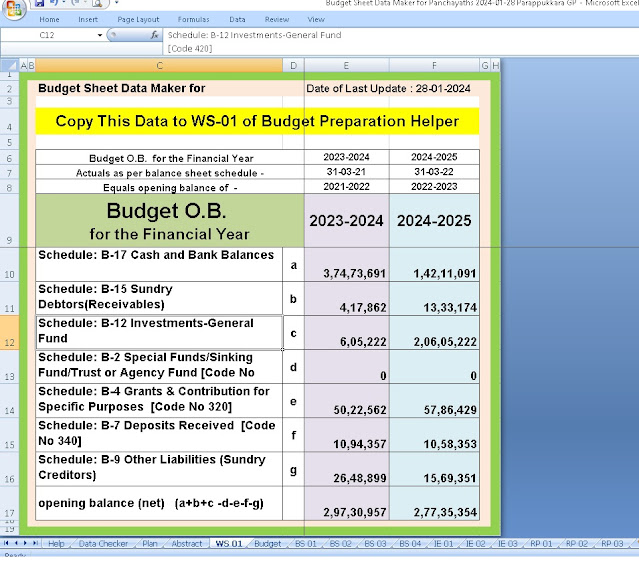The height and width of the screenshot is (566, 639).
Task: Open the Formulas ribbon tab
Action: pyautogui.click(x=193, y=19)
